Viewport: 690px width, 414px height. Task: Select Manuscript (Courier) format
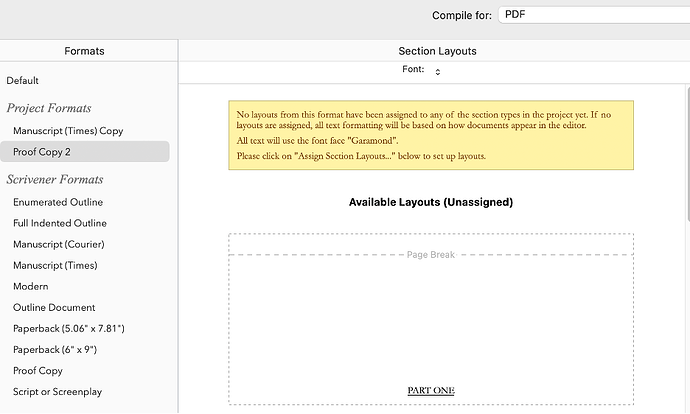click(59, 244)
